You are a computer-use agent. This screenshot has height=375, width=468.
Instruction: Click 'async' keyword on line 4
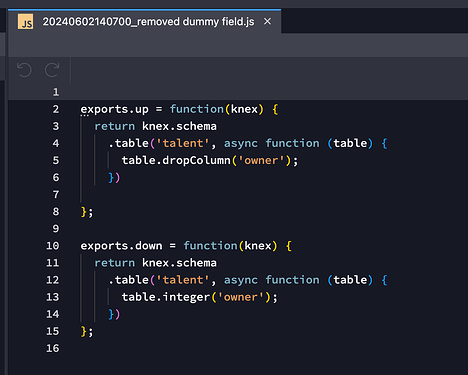click(241, 144)
